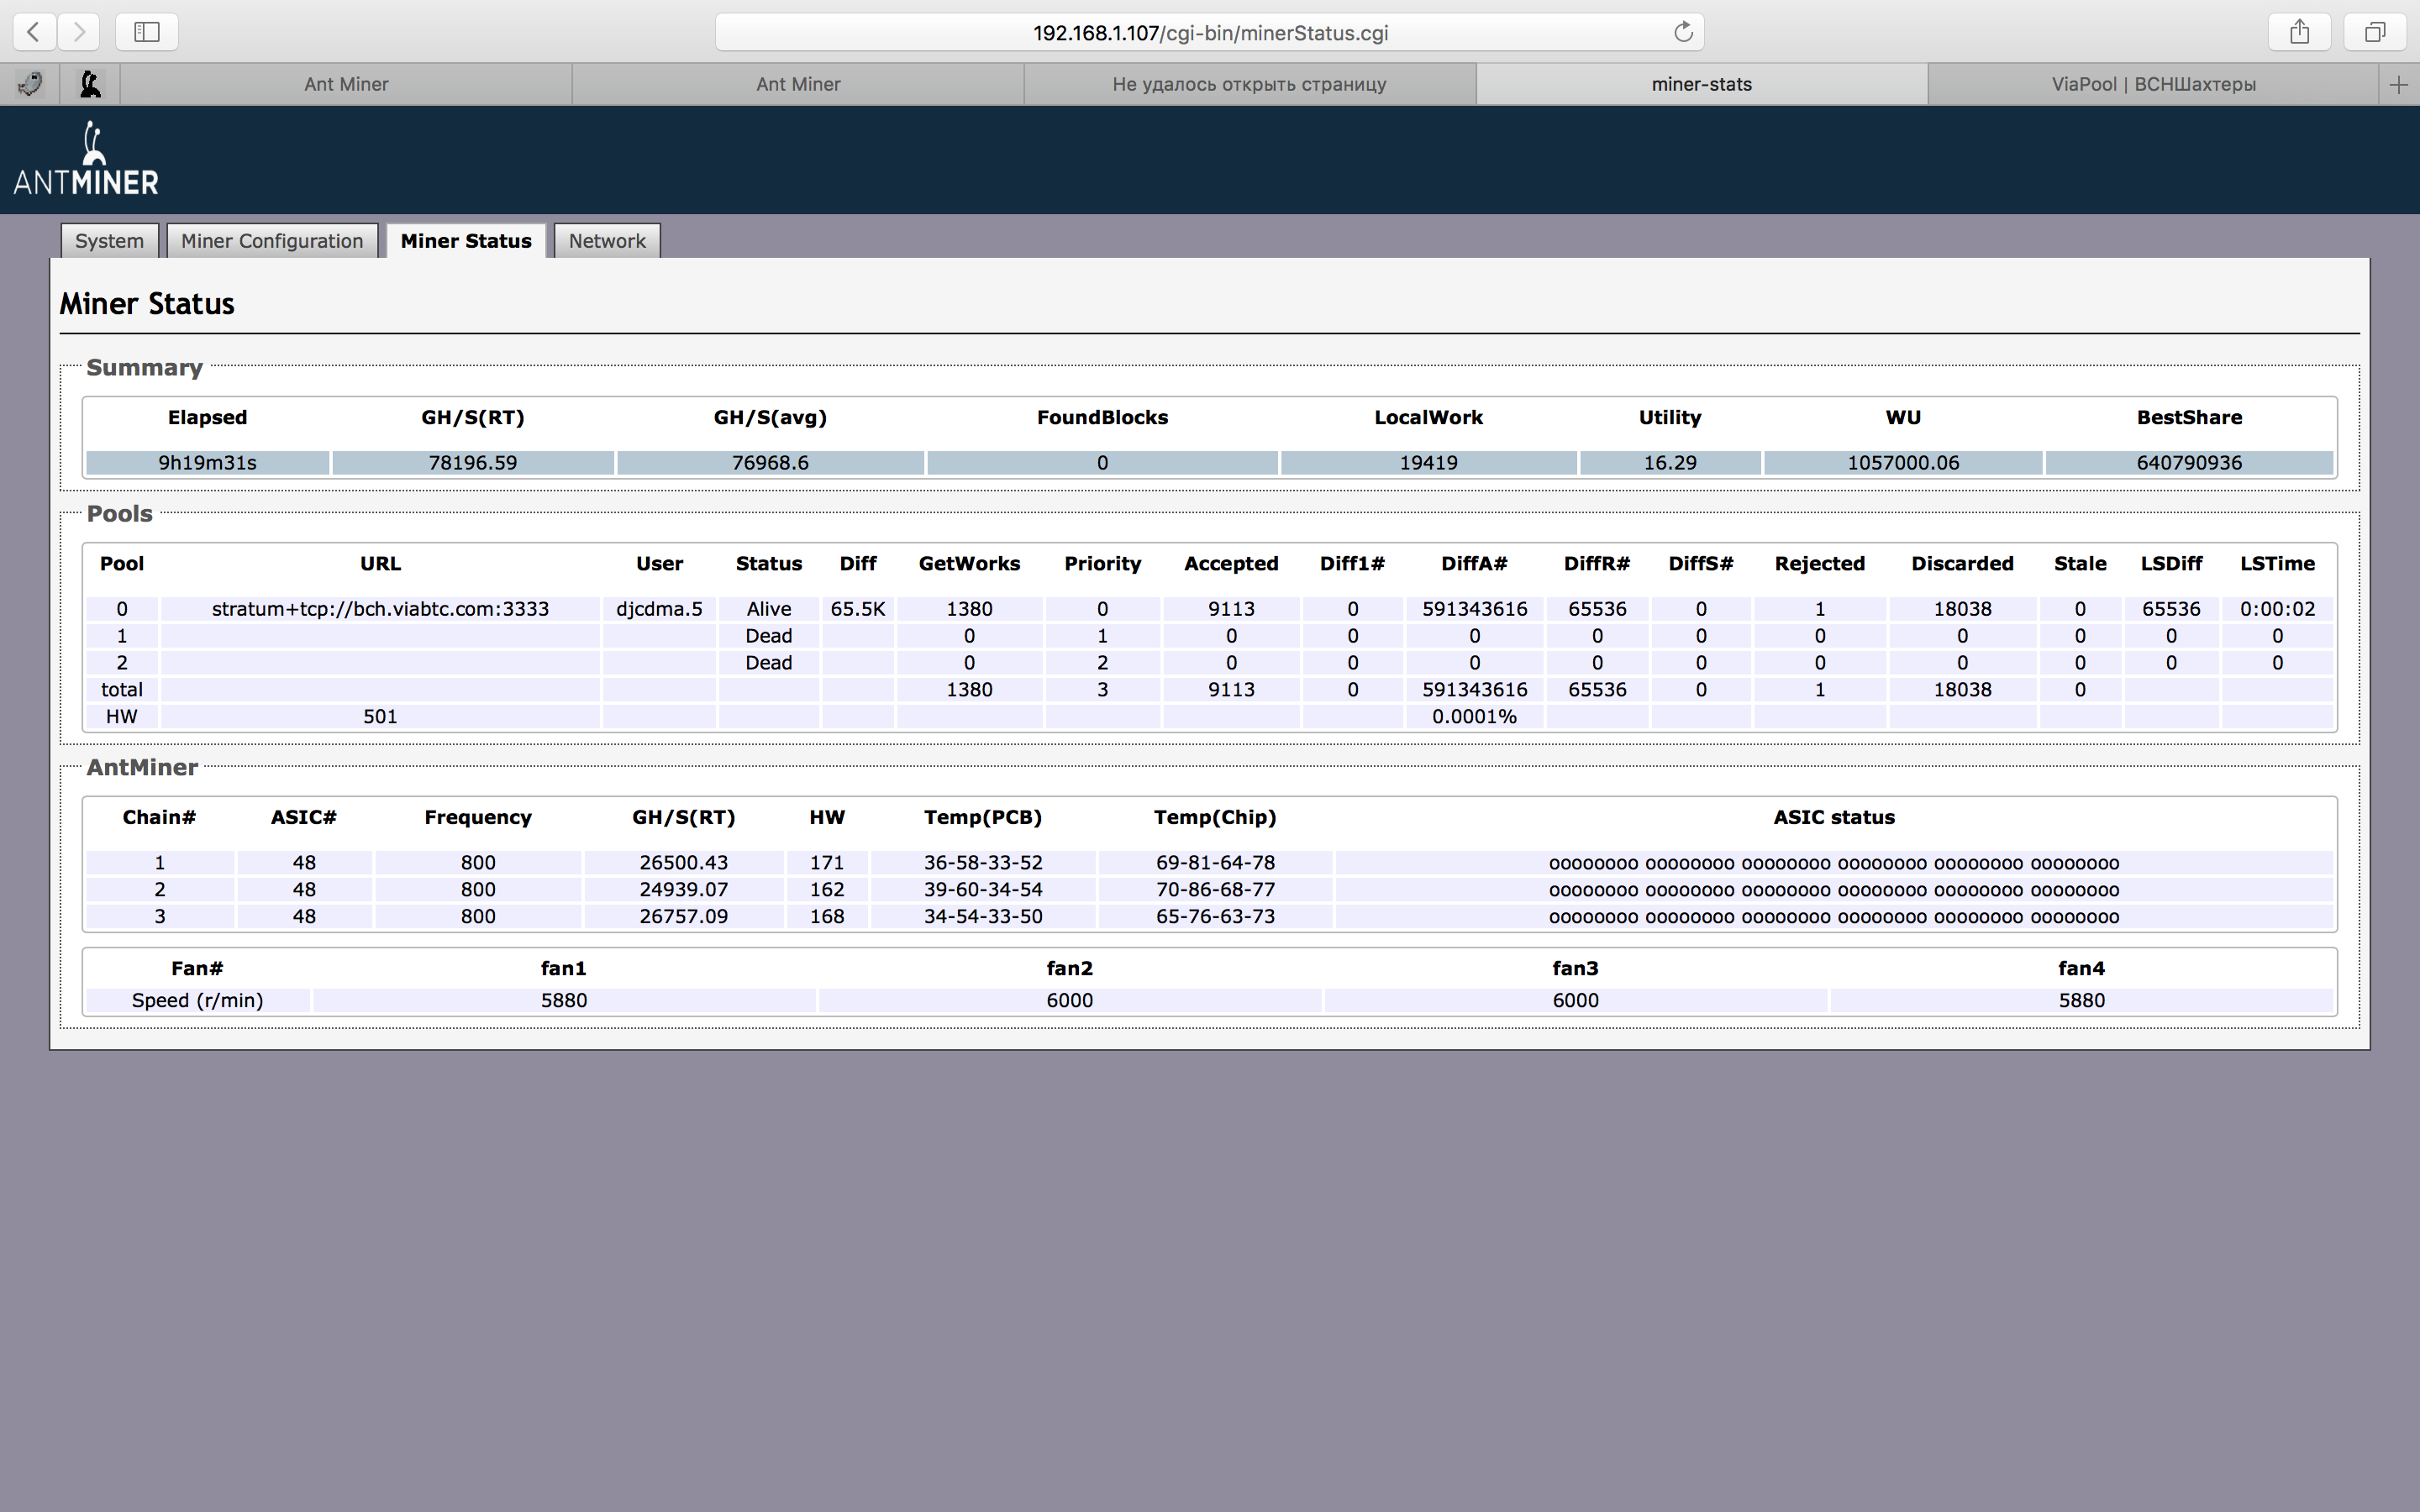Select the first pinned tab icon
The height and width of the screenshot is (1512, 2420).
(x=30, y=85)
